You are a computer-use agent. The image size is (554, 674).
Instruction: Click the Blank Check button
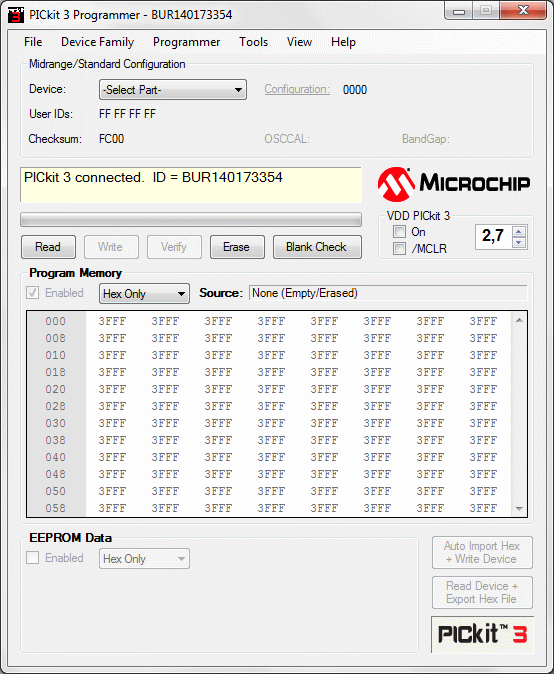click(317, 247)
